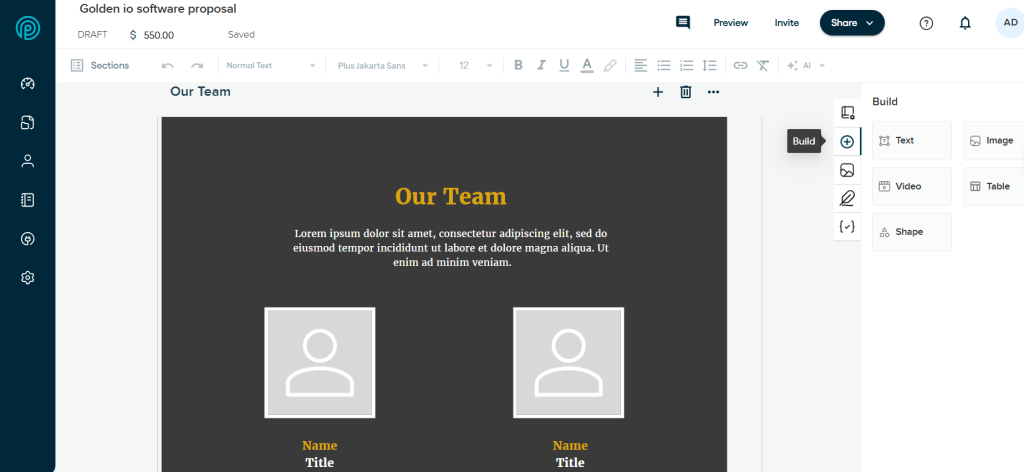Viewport: 1024px width, 472px height.
Task: Add a Shape block
Action: (x=912, y=232)
